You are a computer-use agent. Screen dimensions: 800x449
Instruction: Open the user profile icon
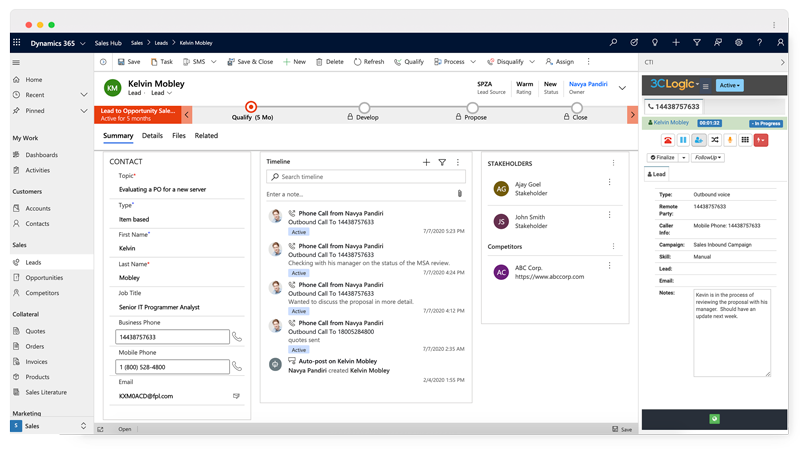point(780,43)
